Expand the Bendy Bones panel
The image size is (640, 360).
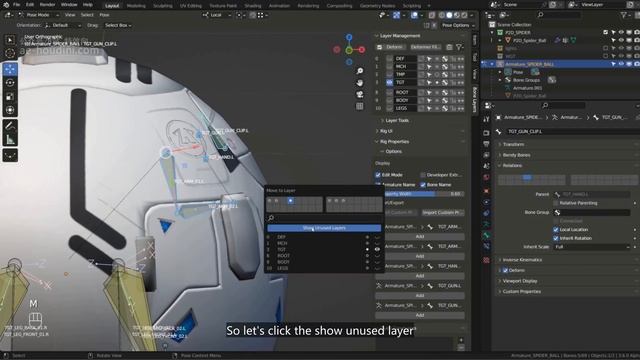coord(516,155)
